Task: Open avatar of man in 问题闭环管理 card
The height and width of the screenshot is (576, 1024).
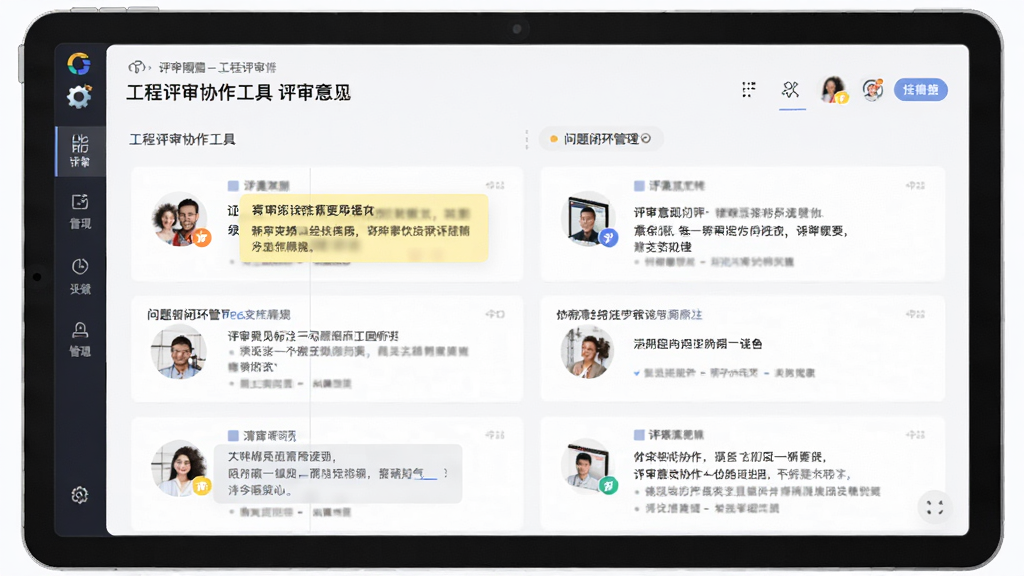Action: click(179, 353)
